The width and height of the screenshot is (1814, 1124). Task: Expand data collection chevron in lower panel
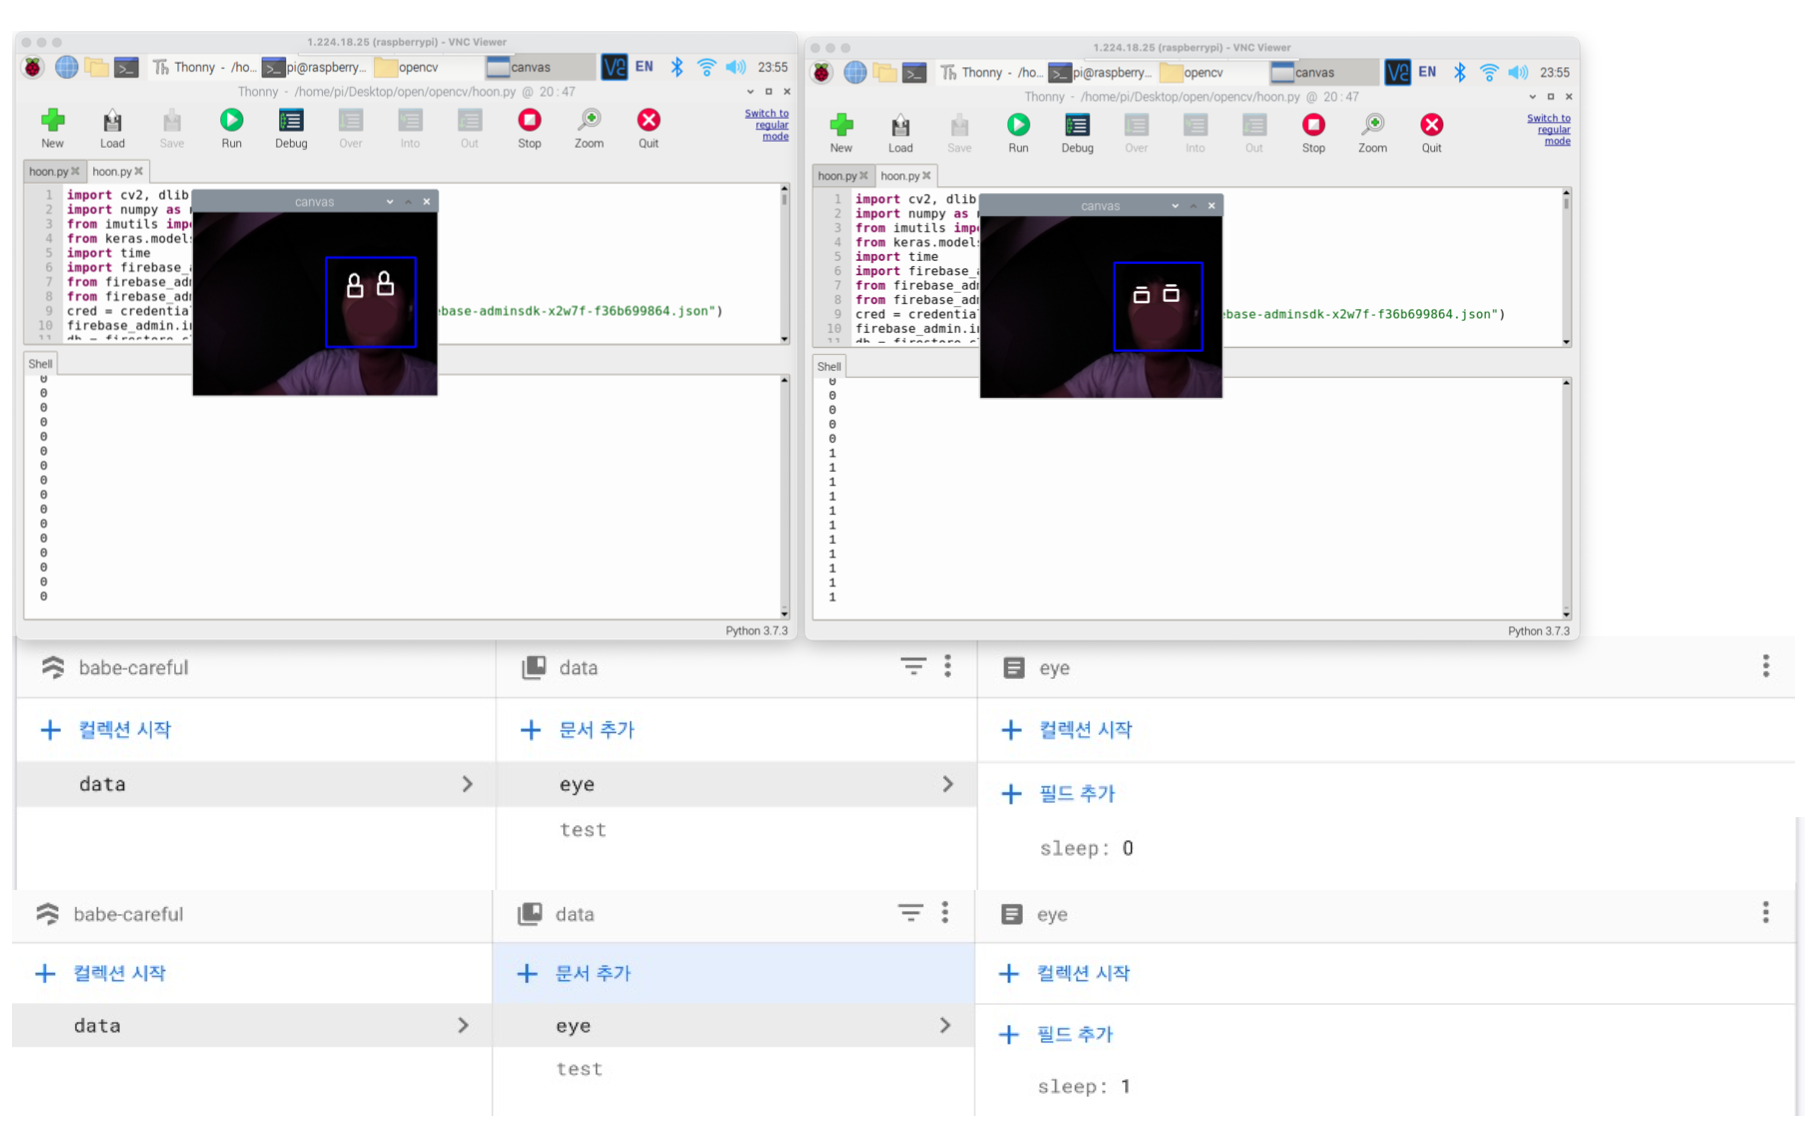click(463, 1025)
